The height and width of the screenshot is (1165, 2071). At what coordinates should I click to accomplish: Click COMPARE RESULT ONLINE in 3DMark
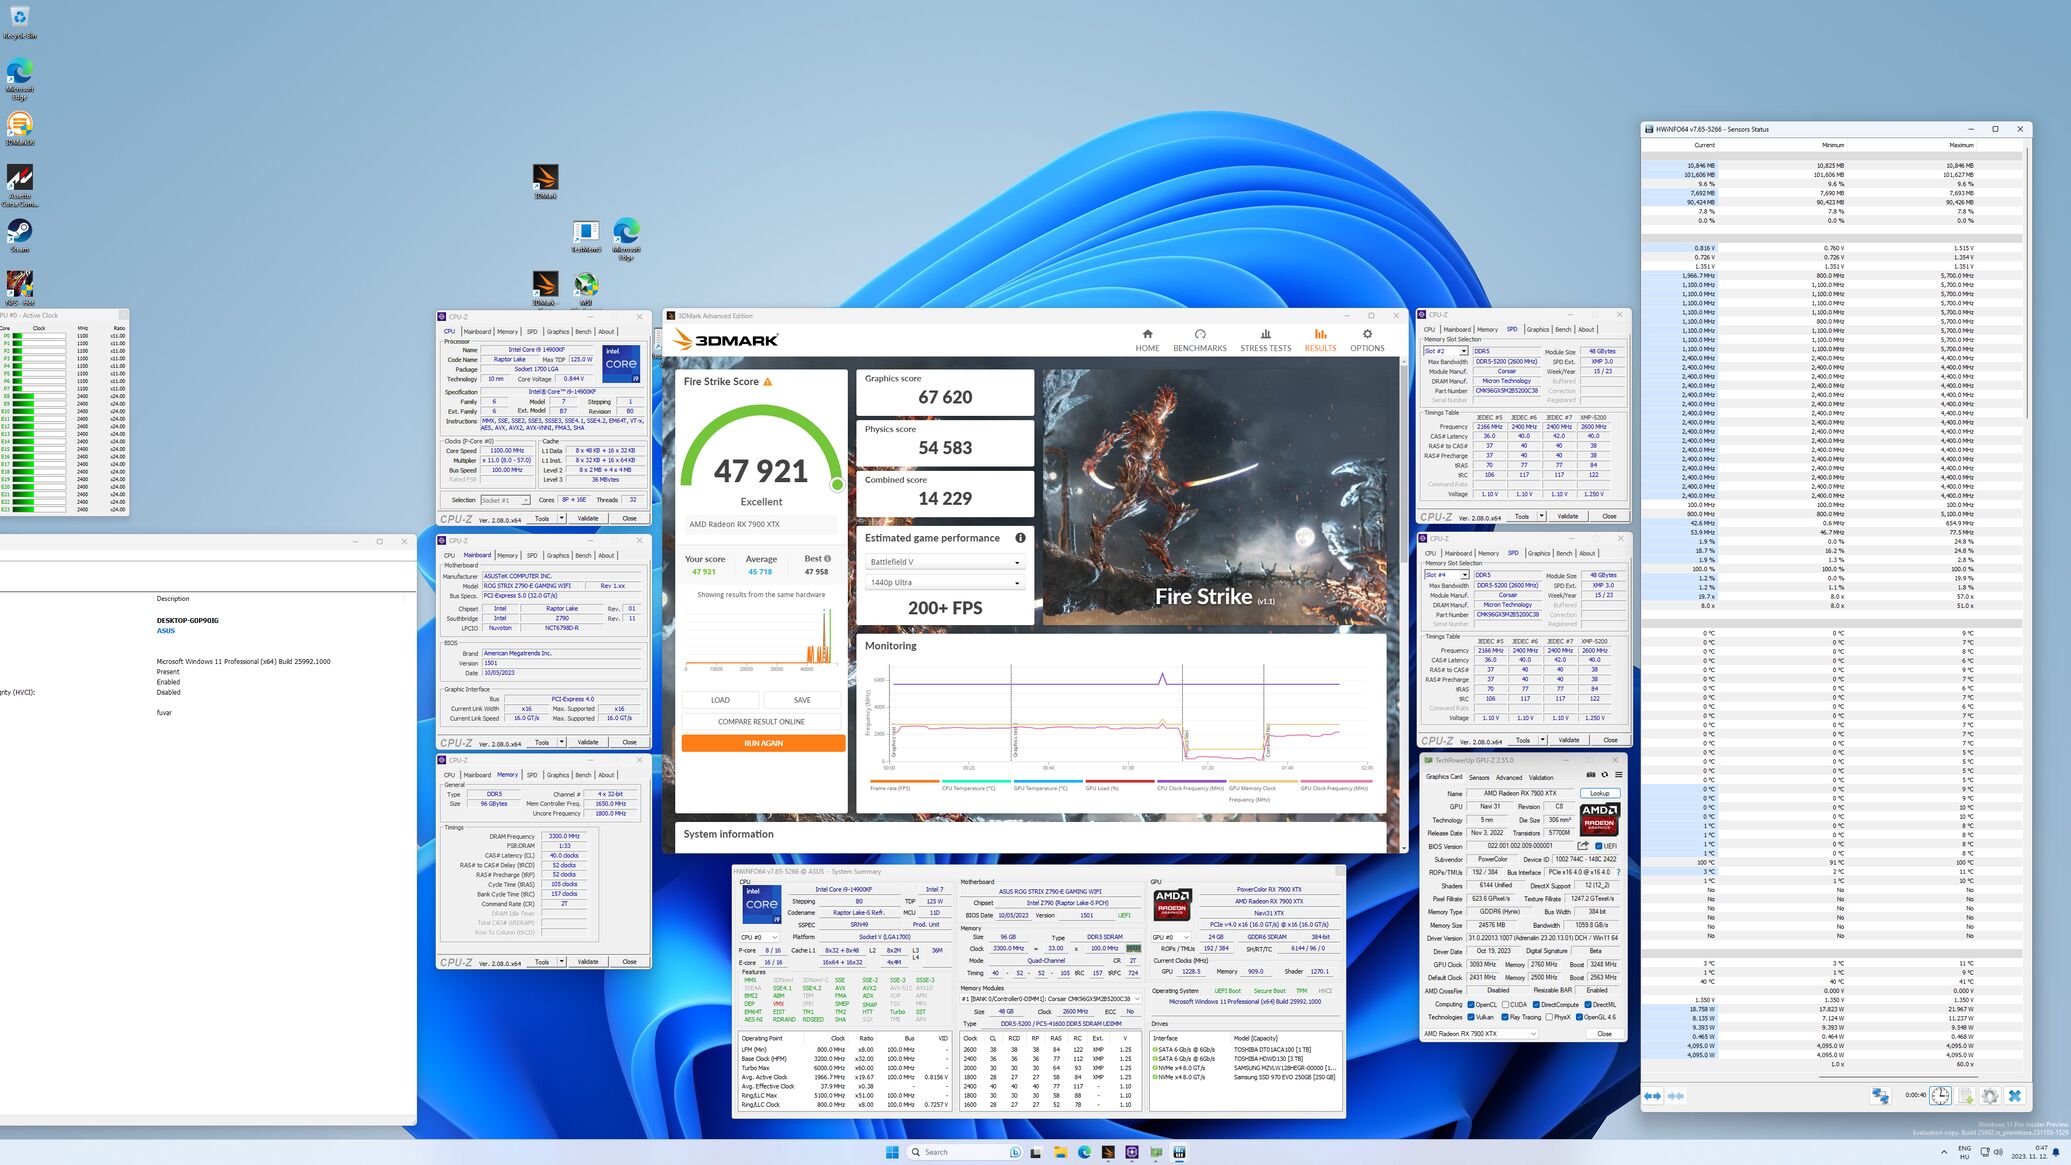(761, 721)
